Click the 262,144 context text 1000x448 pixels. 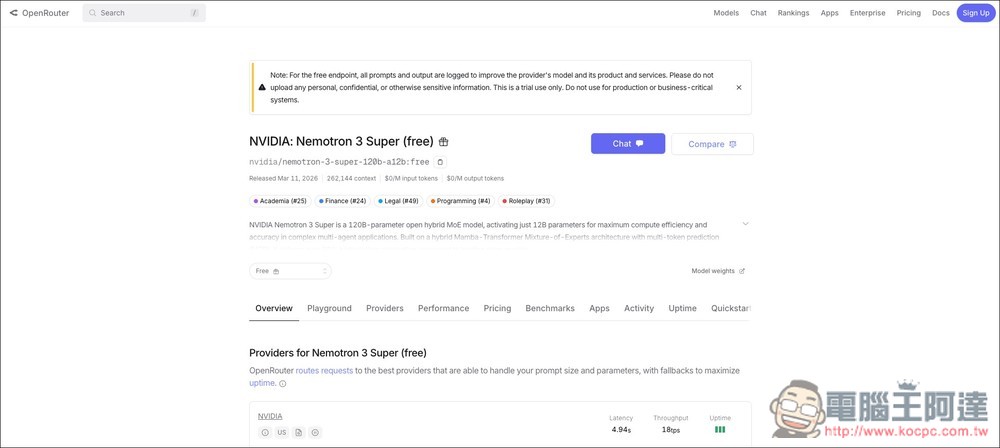pyautogui.click(x=351, y=179)
